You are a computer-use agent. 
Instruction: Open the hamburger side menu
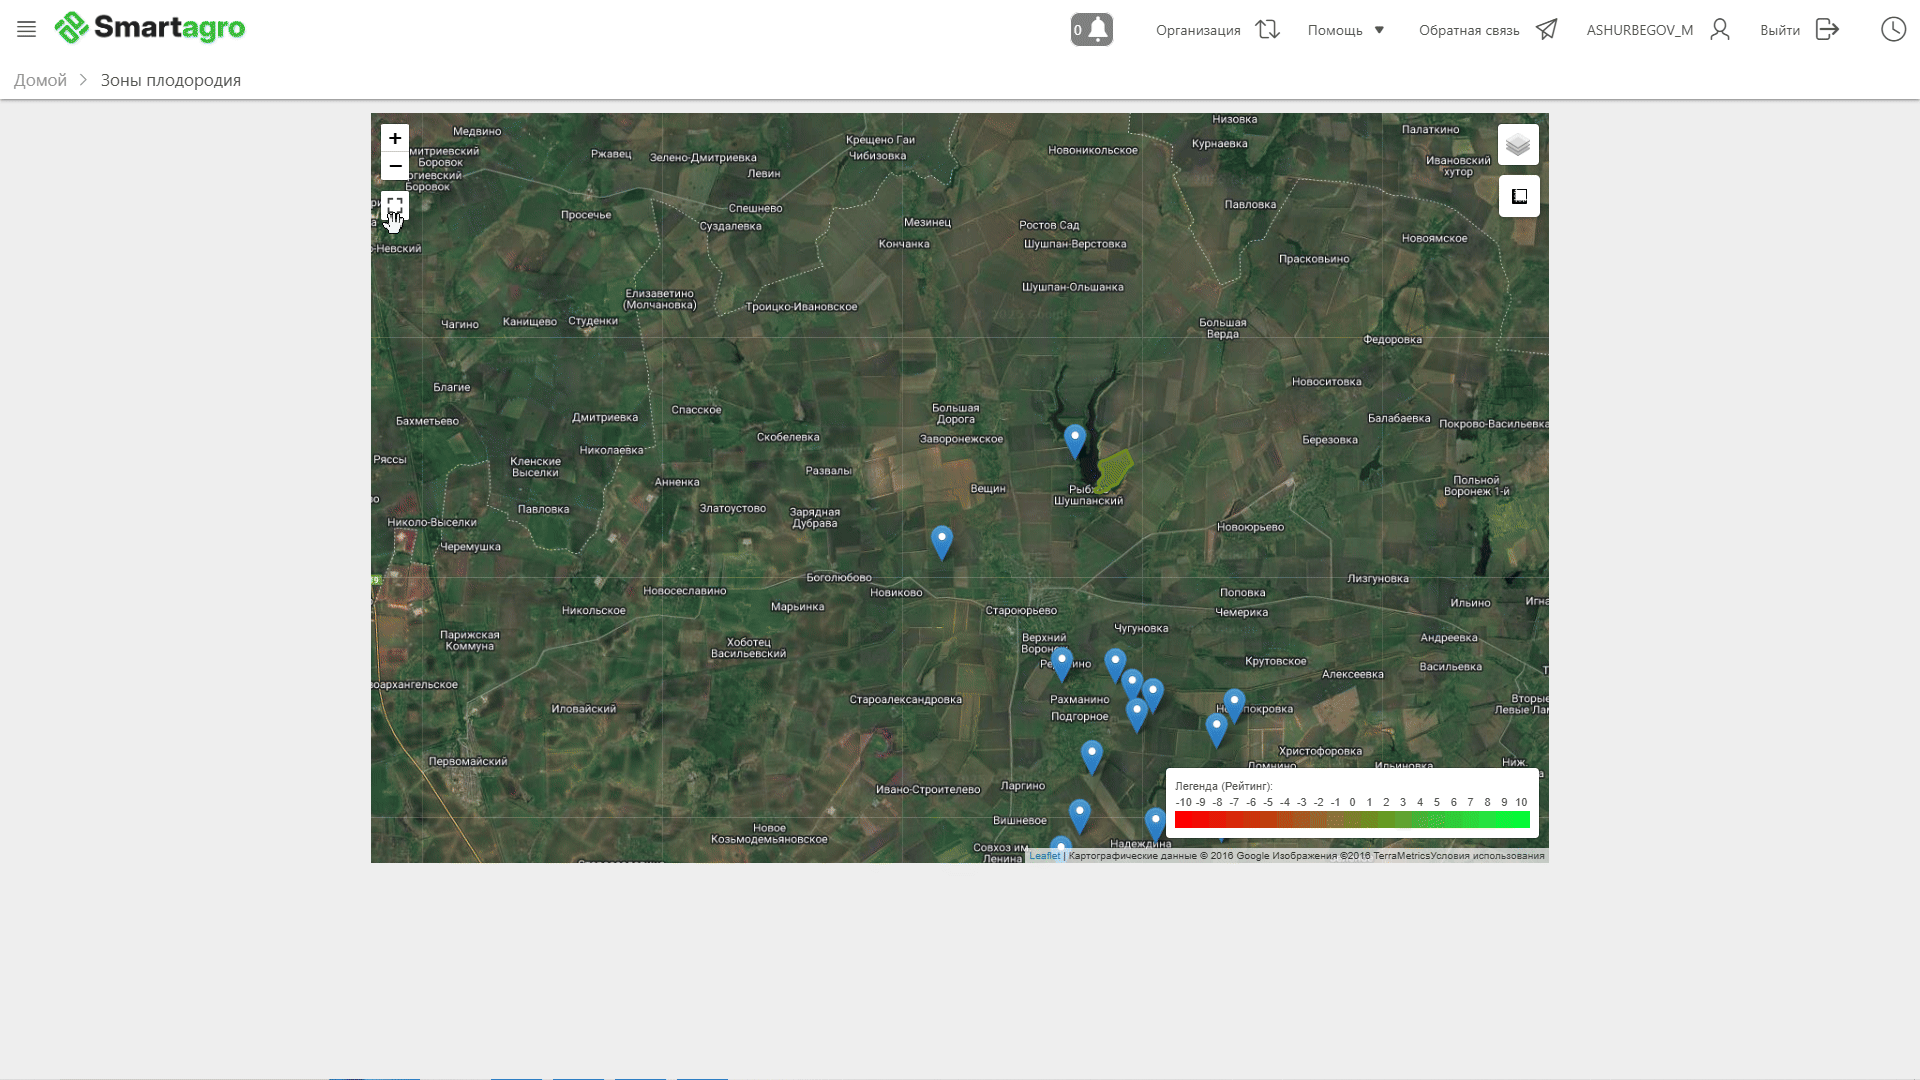pyautogui.click(x=26, y=30)
